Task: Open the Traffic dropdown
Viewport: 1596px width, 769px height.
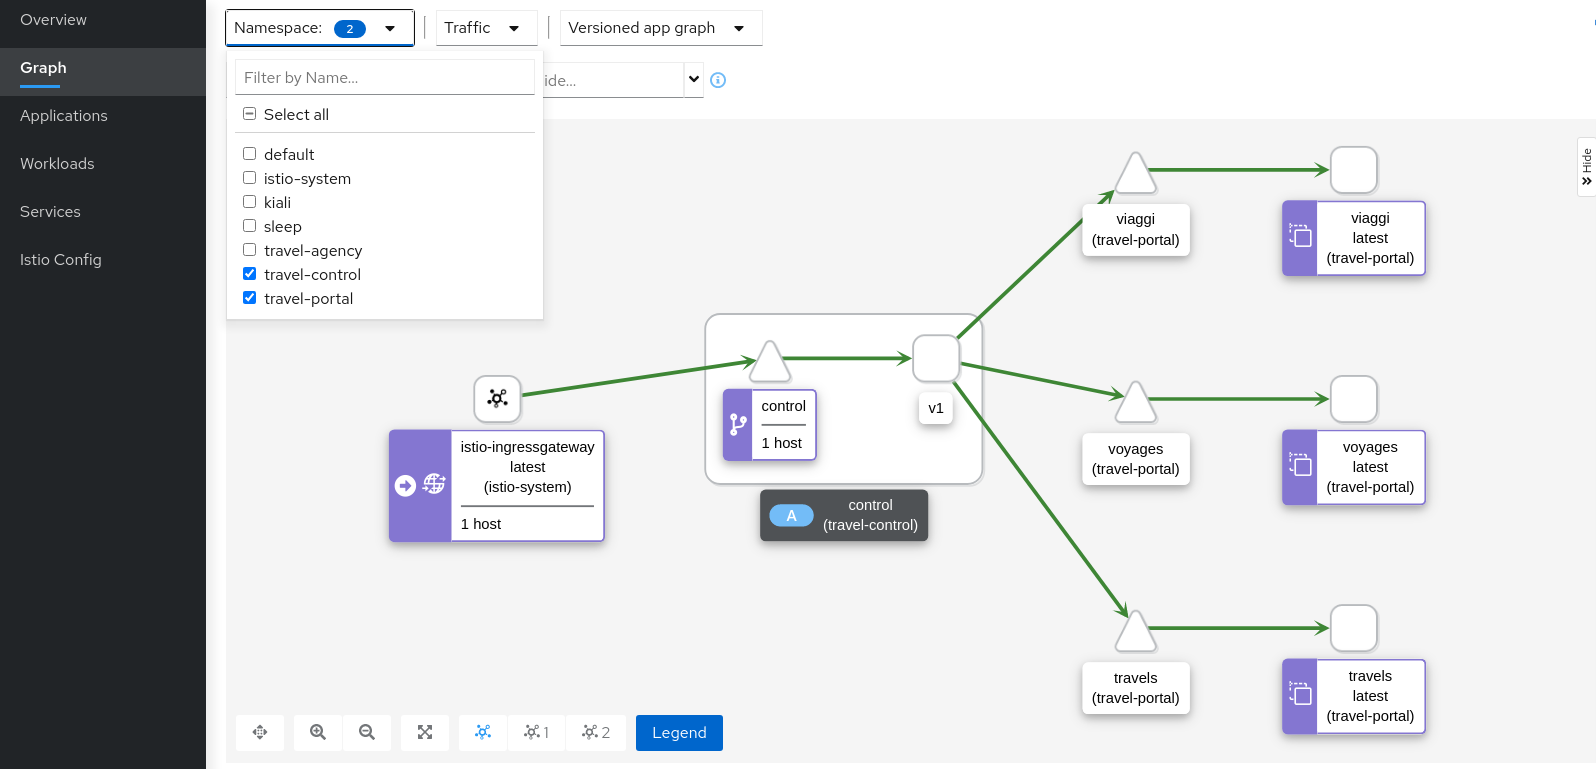Action: coord(486,28)
